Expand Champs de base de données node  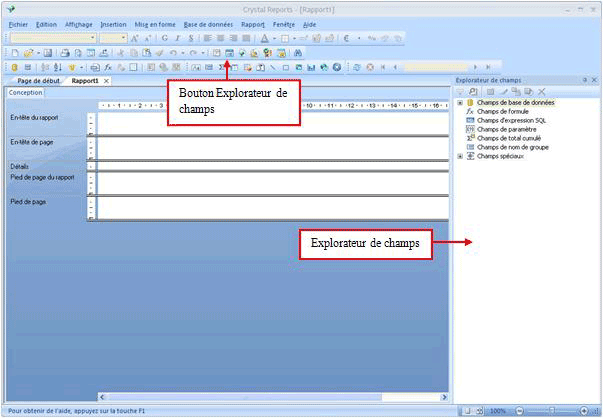pyautogui.click(x=459, y=102)
